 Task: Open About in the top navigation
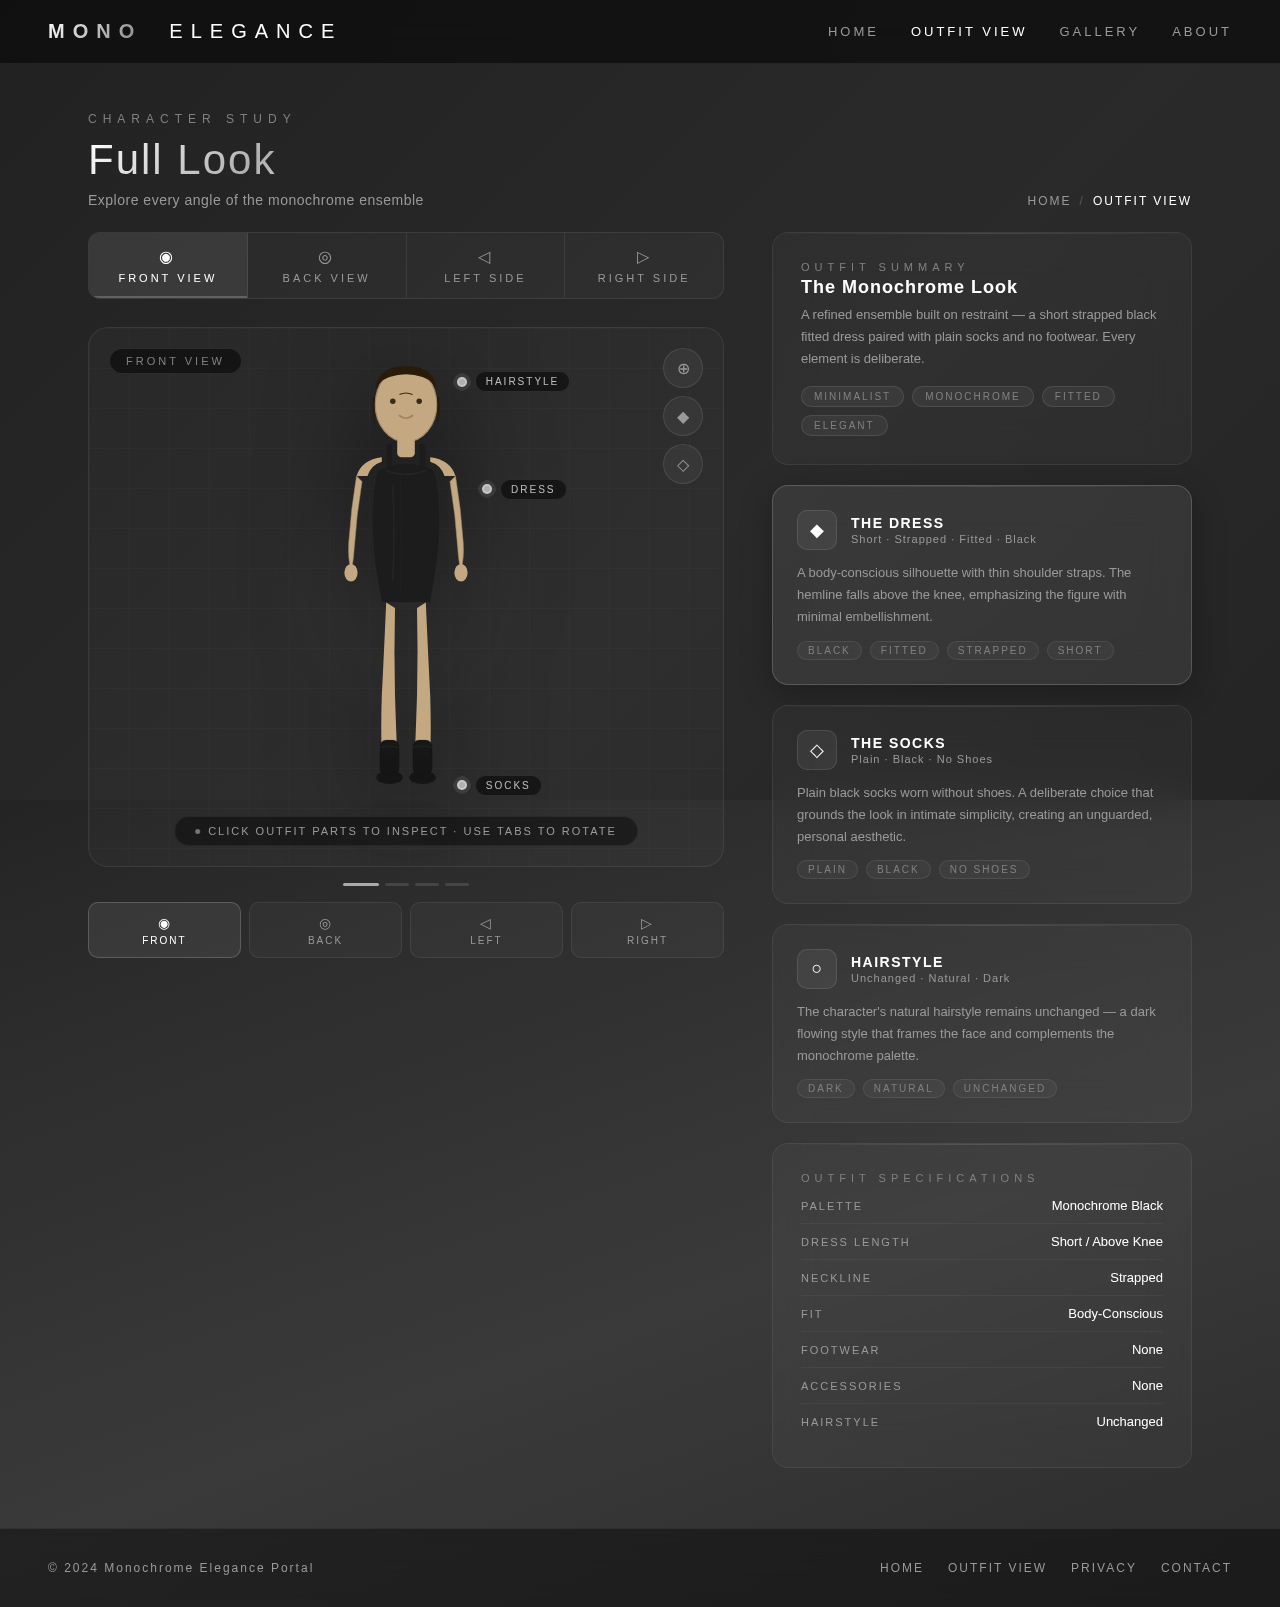click(1202, 32)
